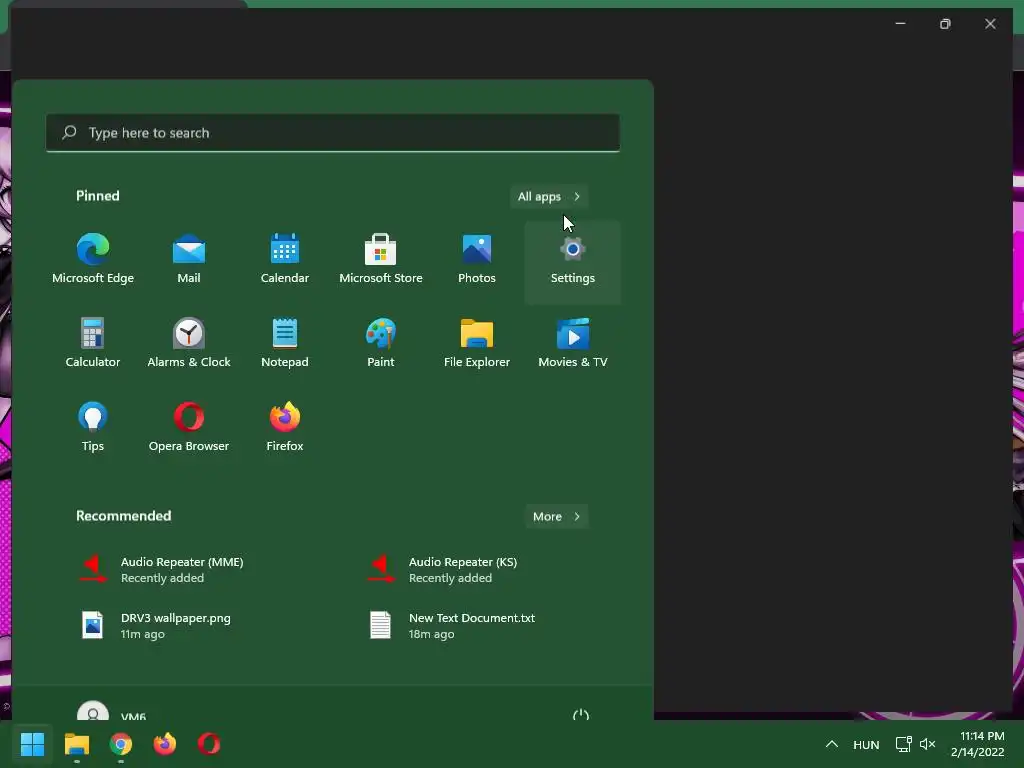Open the VM6 user account menu
The width and height of the screenshot is (1024, 768).
[112, 712]
